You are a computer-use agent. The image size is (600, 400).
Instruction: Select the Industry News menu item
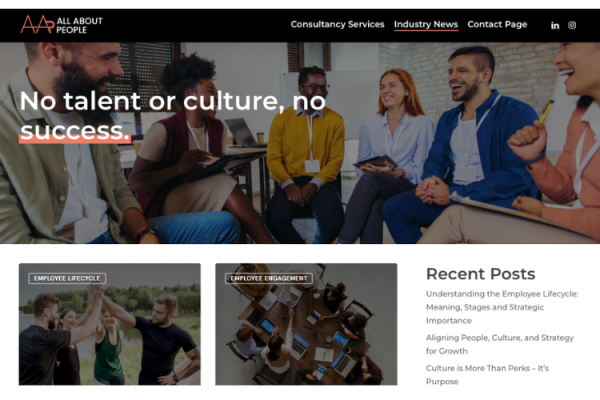click(426, 24)
